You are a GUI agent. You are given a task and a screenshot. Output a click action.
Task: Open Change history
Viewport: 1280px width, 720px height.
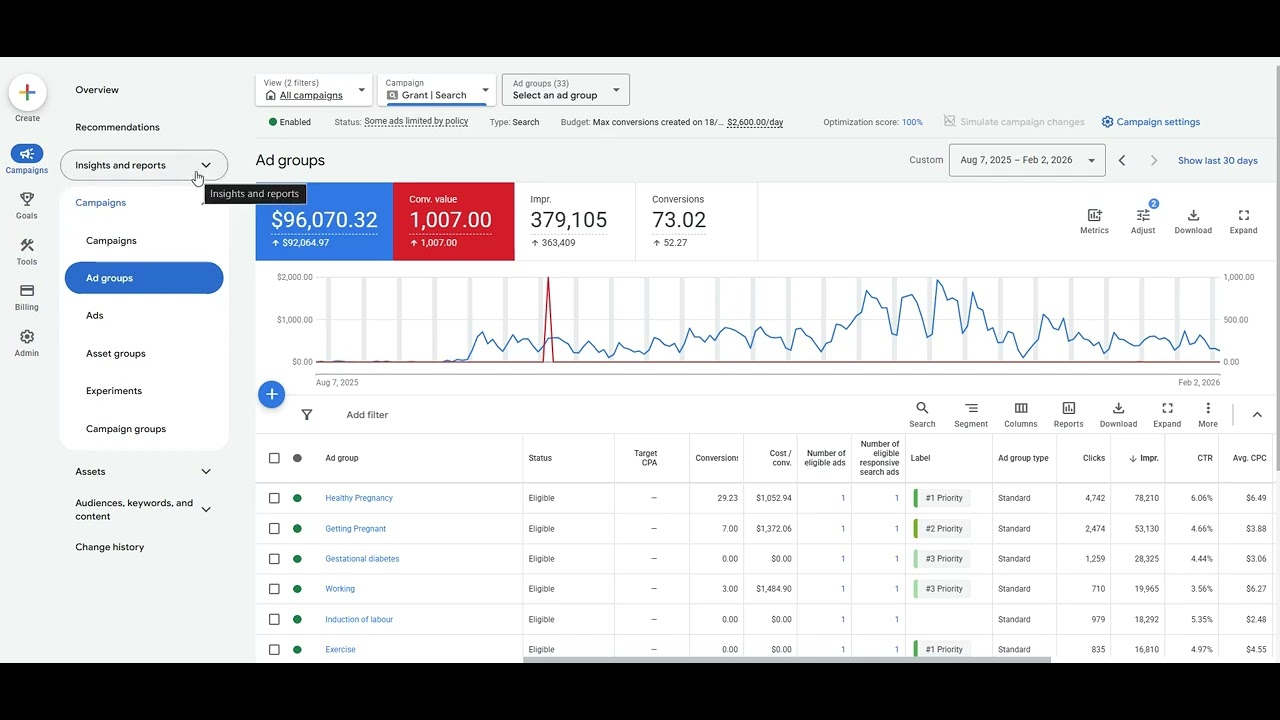coord(110,547)
